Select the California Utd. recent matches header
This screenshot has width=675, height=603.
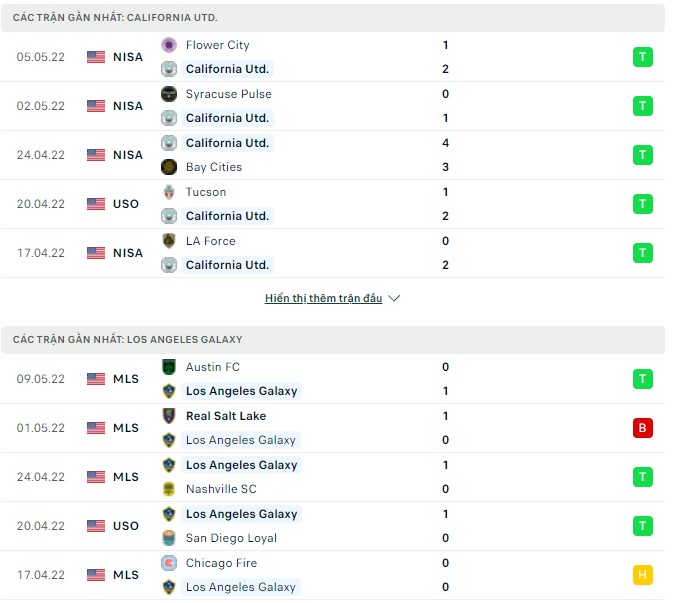click(x=115, y=18)
